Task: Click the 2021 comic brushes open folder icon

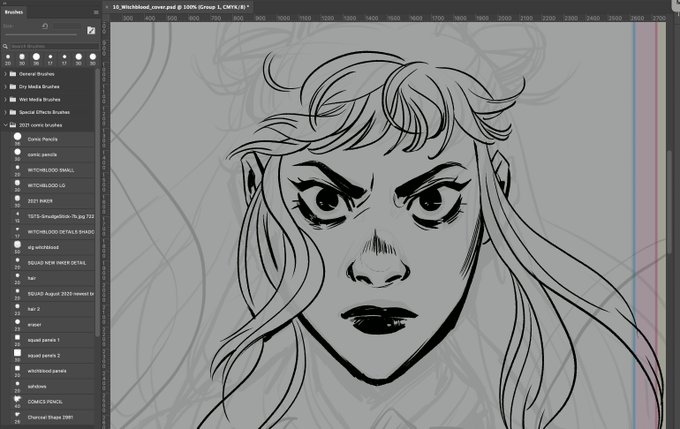Action: pyautogui.click(x=13, y=125)
